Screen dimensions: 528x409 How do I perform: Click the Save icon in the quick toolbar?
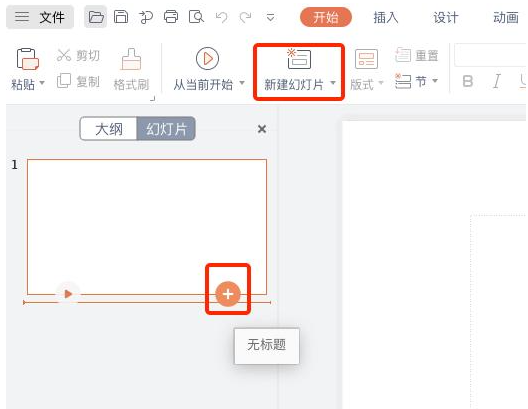pyautogui.click(x=121, y=17)
